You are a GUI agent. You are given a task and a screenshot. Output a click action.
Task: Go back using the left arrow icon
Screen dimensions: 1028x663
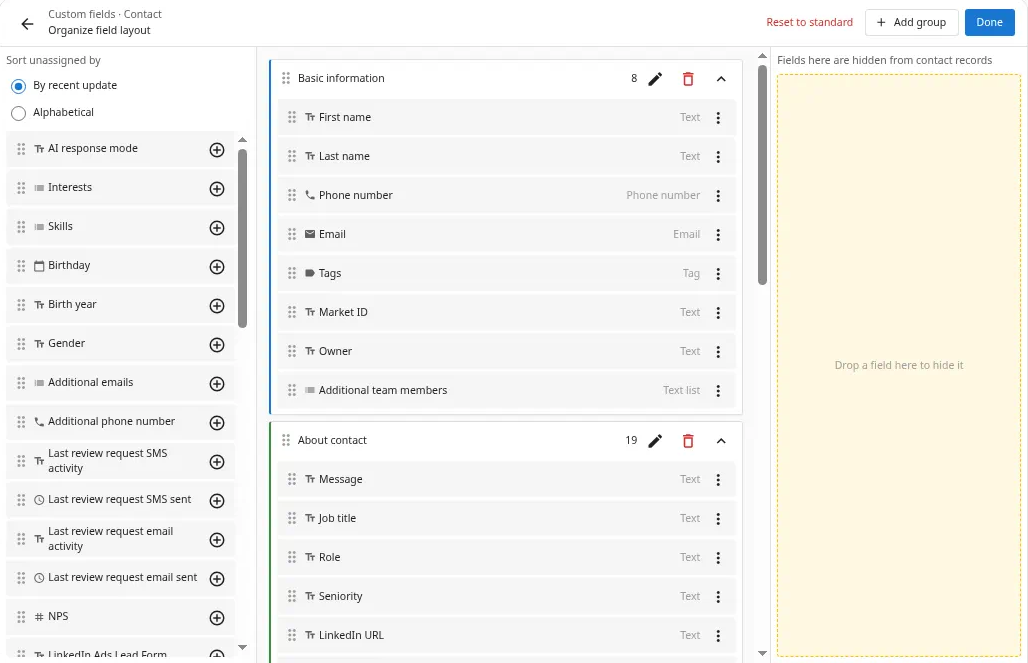click(27, 24)
